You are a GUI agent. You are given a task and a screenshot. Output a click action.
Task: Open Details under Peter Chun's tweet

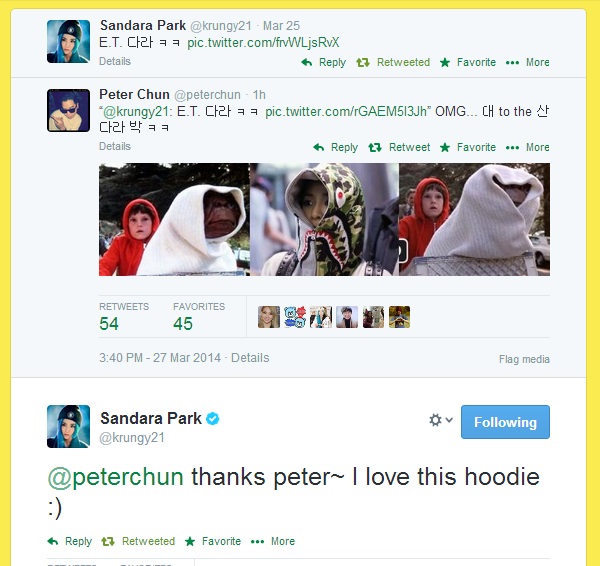115,146
